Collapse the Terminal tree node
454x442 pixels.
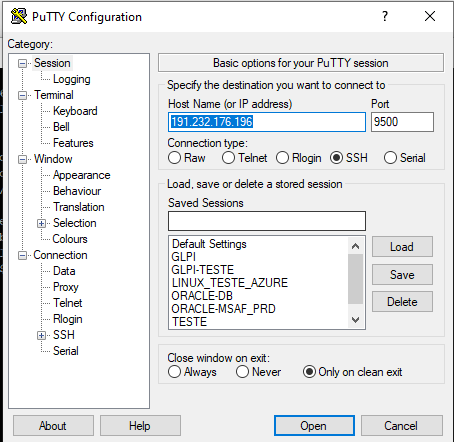(x=22, y=95)
